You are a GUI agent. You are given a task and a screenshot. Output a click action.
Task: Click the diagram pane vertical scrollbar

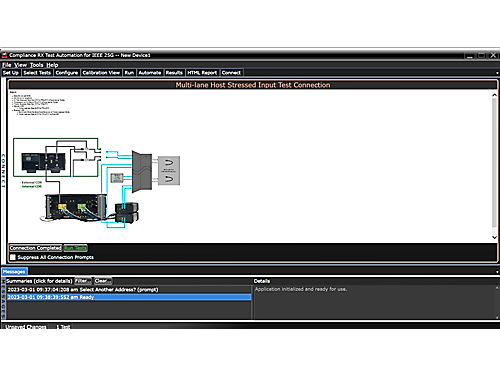click(494, 163)
